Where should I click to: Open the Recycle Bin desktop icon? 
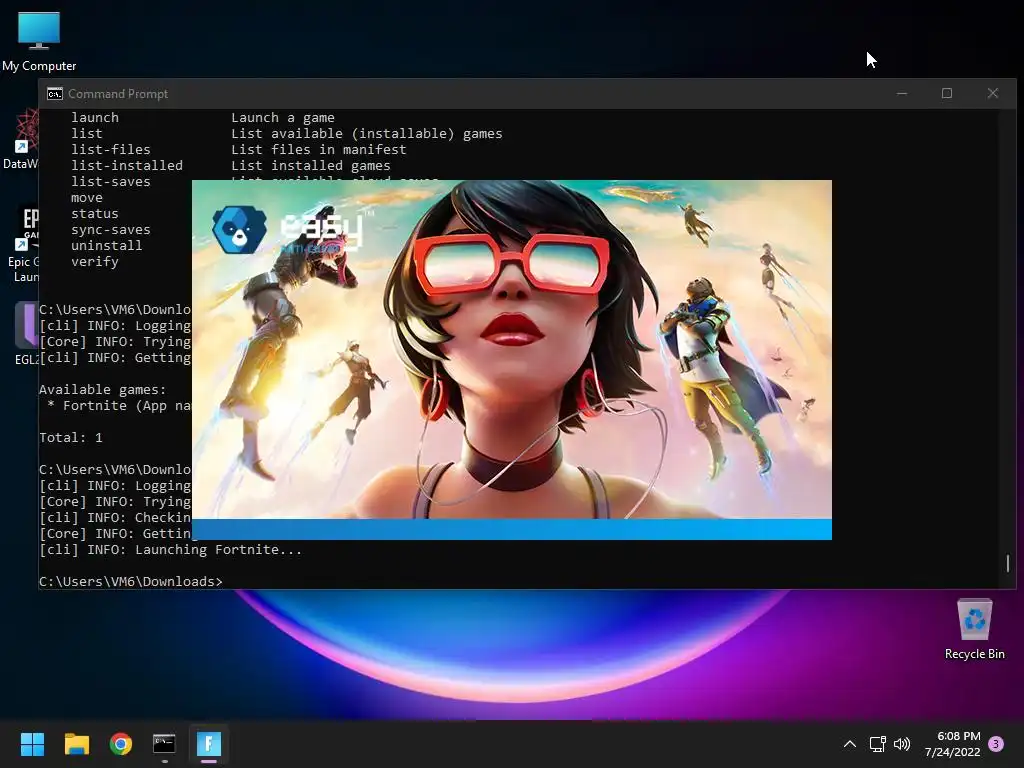tap(974, 630)
